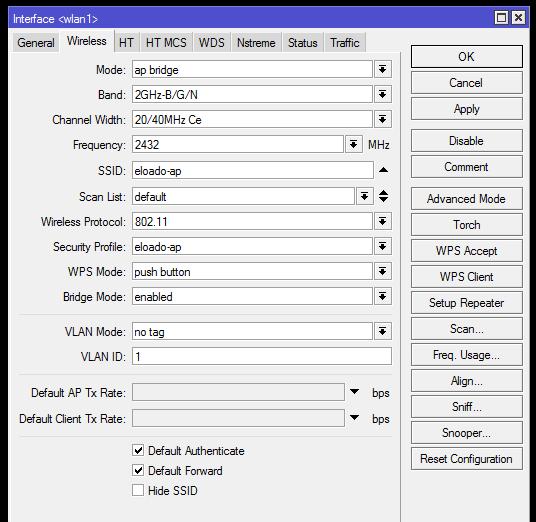
Task: Click the WPS Mode push button field
Action: pyautogui.click(x=252, y=271)
